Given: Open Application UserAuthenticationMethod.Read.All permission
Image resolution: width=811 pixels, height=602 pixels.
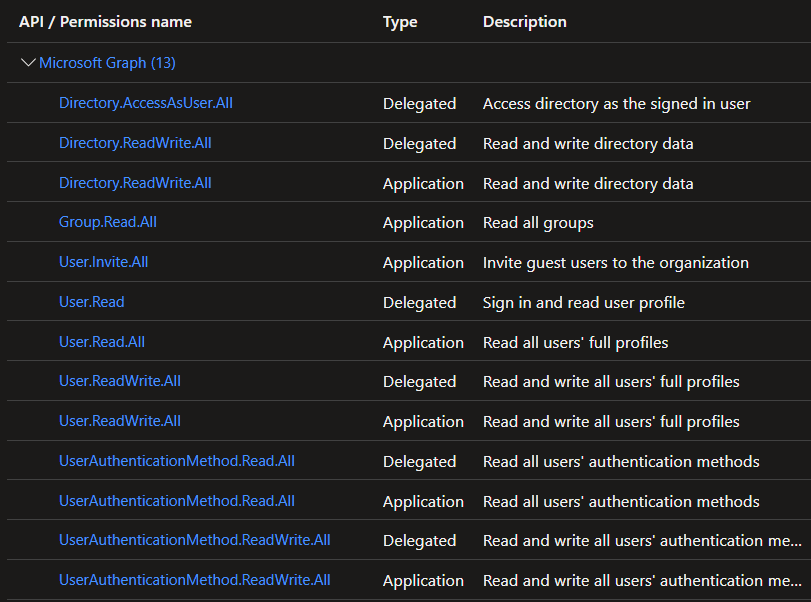Looking at the screenshot, I should [177, 501].
